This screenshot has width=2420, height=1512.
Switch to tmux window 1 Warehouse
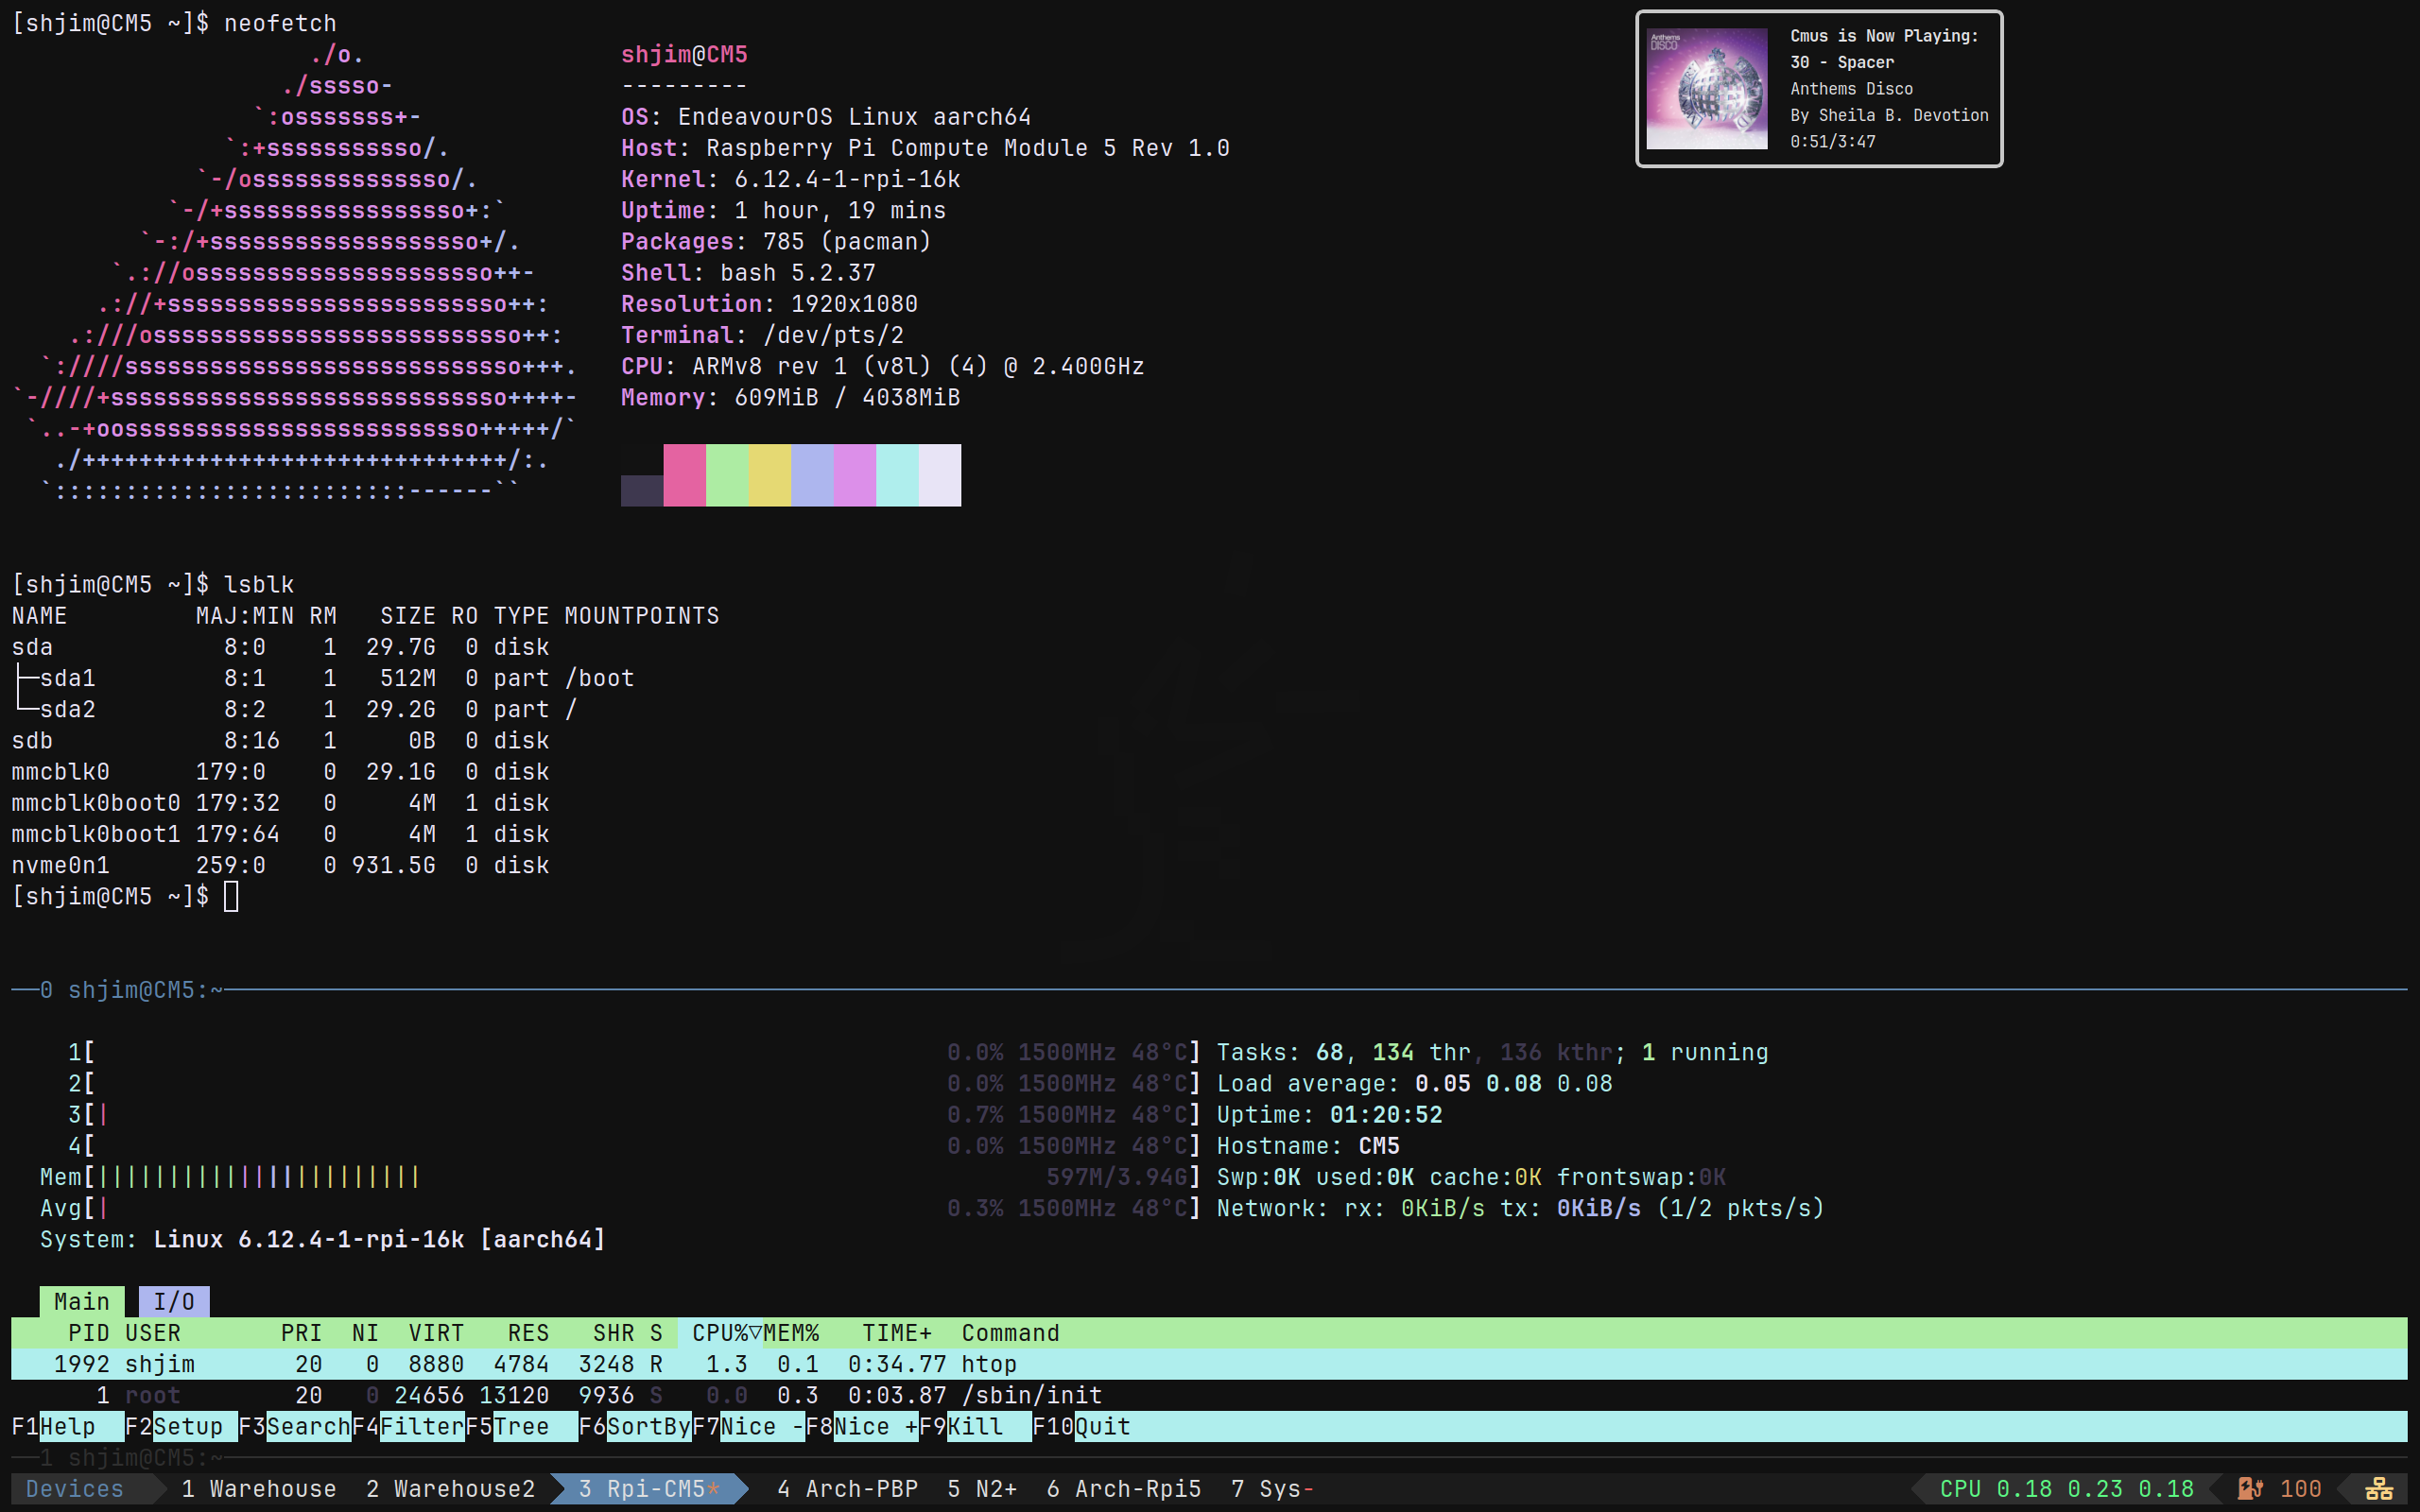tap(259, 1489)
